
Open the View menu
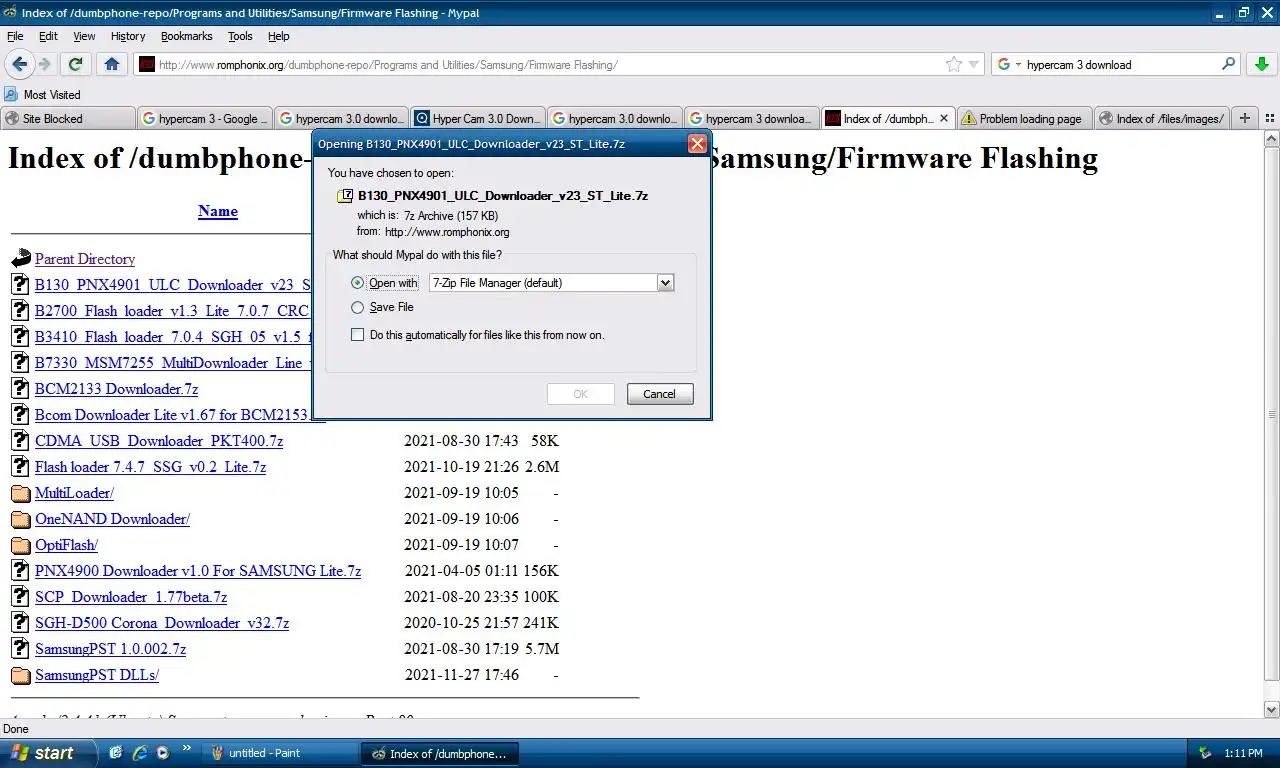[x=84, y=36]
